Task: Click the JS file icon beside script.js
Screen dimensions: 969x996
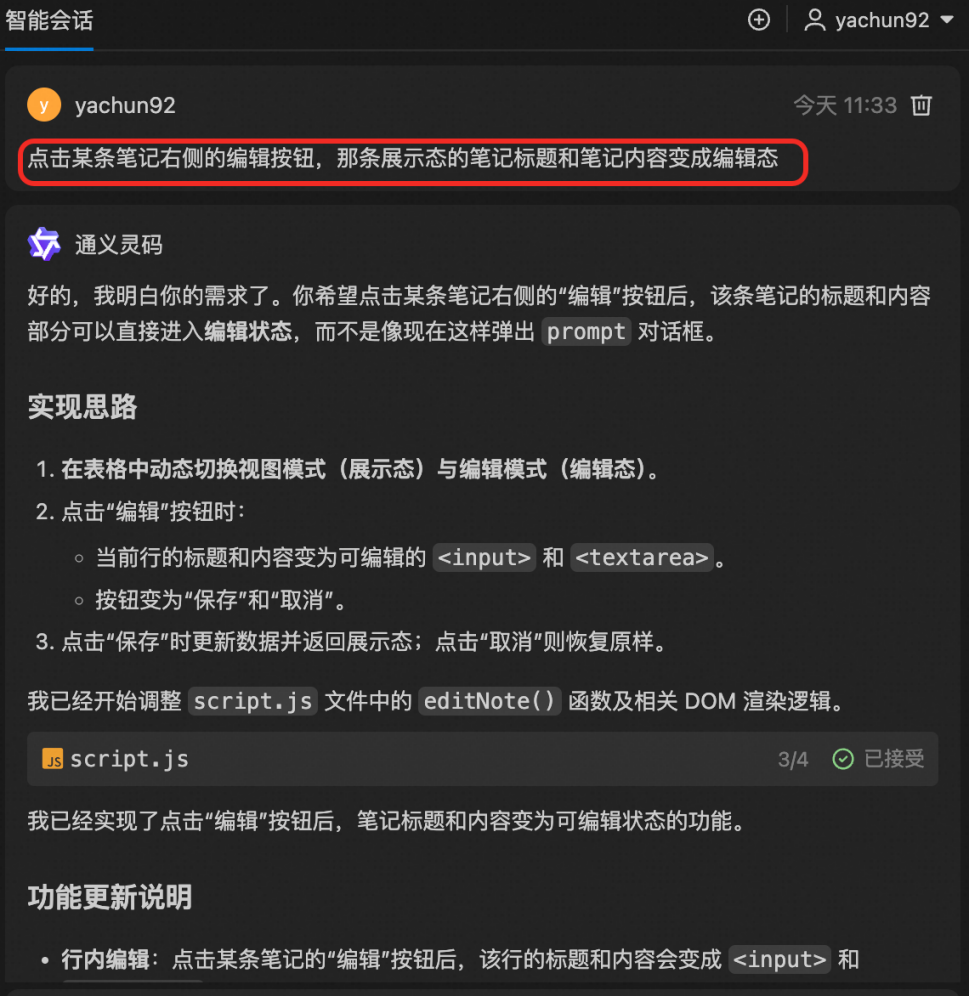Action: [52, 758]
